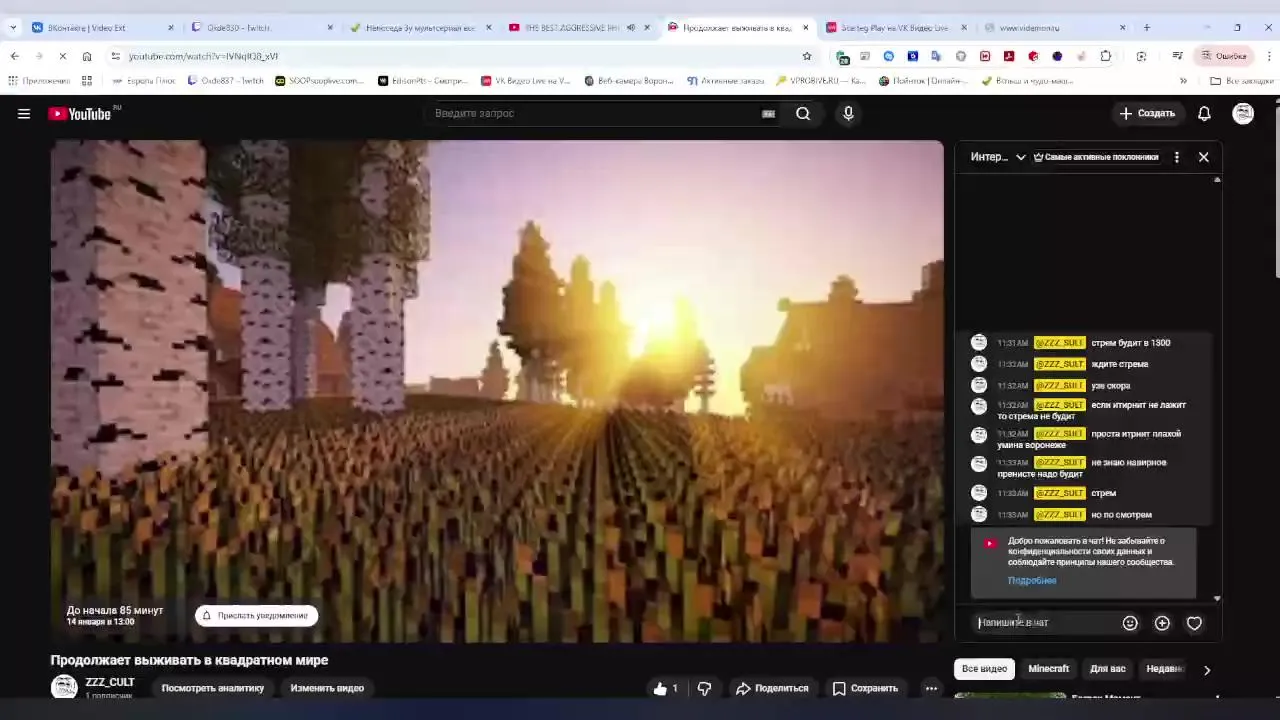Open the extensions puzzle icon

[1105, 56]
